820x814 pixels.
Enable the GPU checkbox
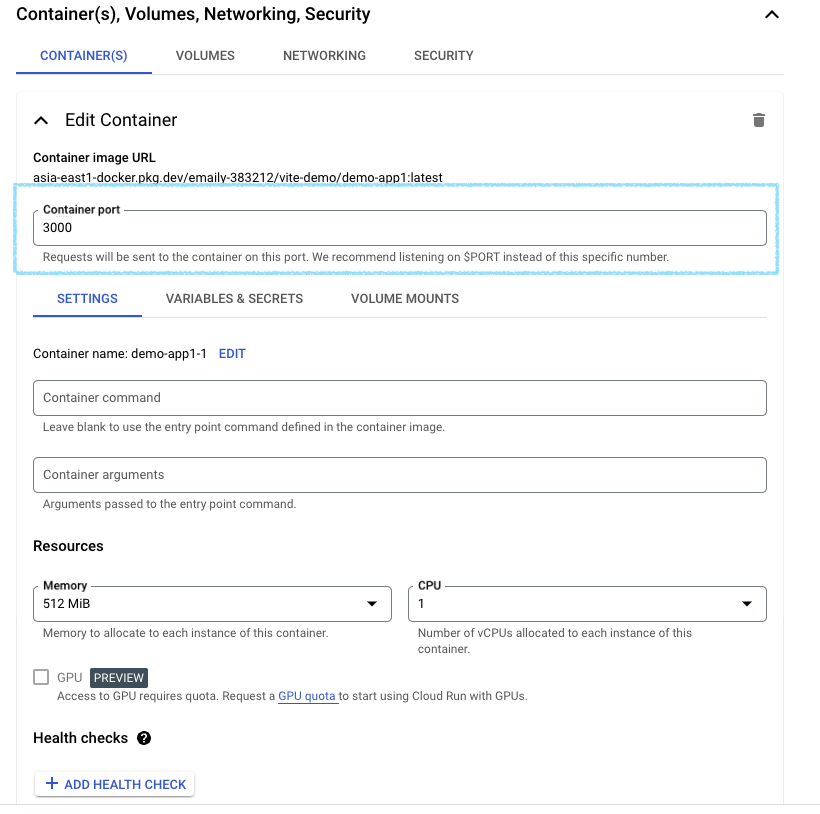(41, 677)
